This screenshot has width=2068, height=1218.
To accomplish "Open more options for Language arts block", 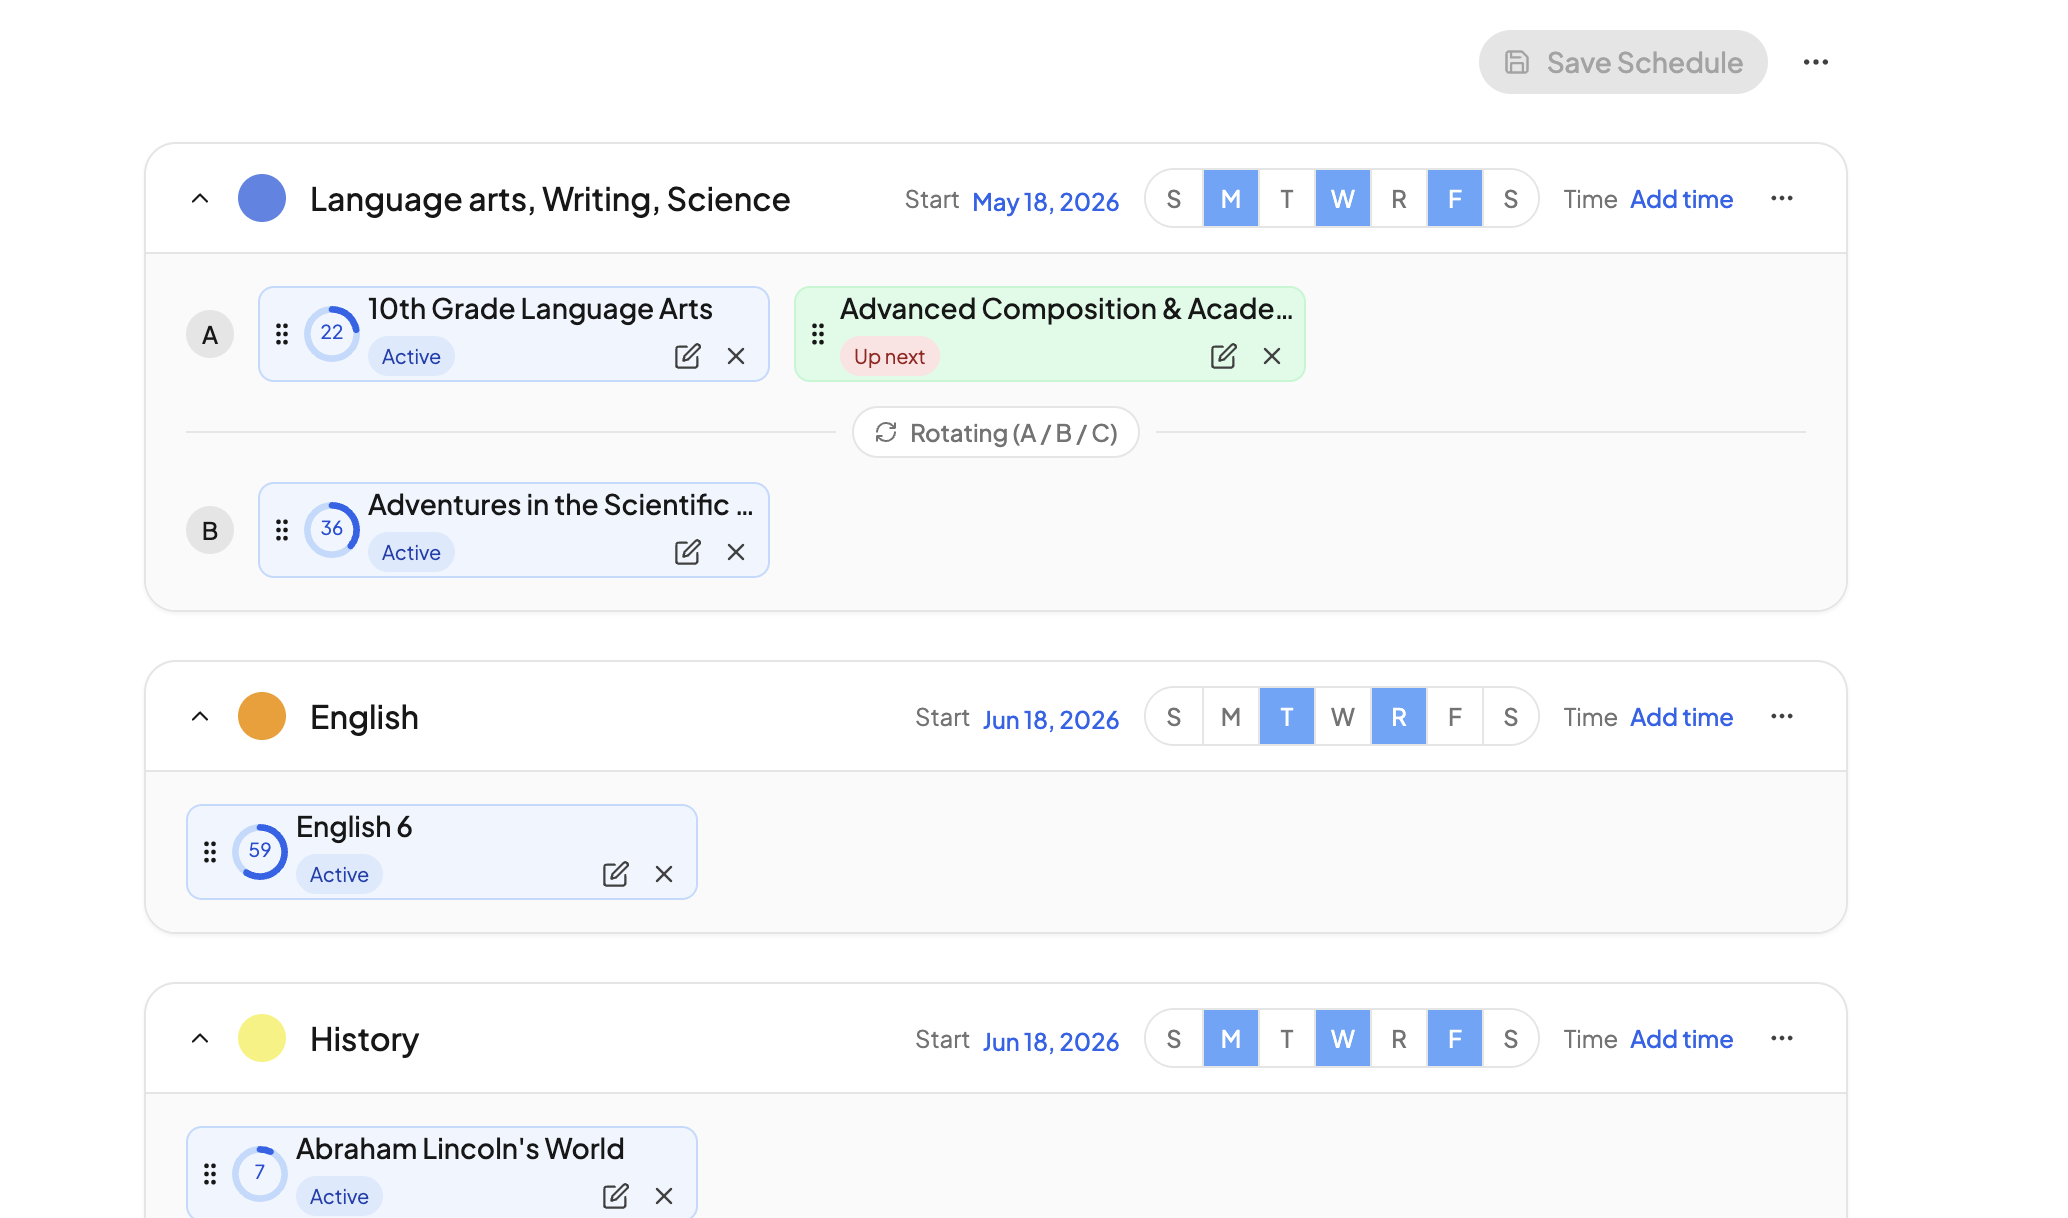I will pyautogui.click(x=1782, y=198).
